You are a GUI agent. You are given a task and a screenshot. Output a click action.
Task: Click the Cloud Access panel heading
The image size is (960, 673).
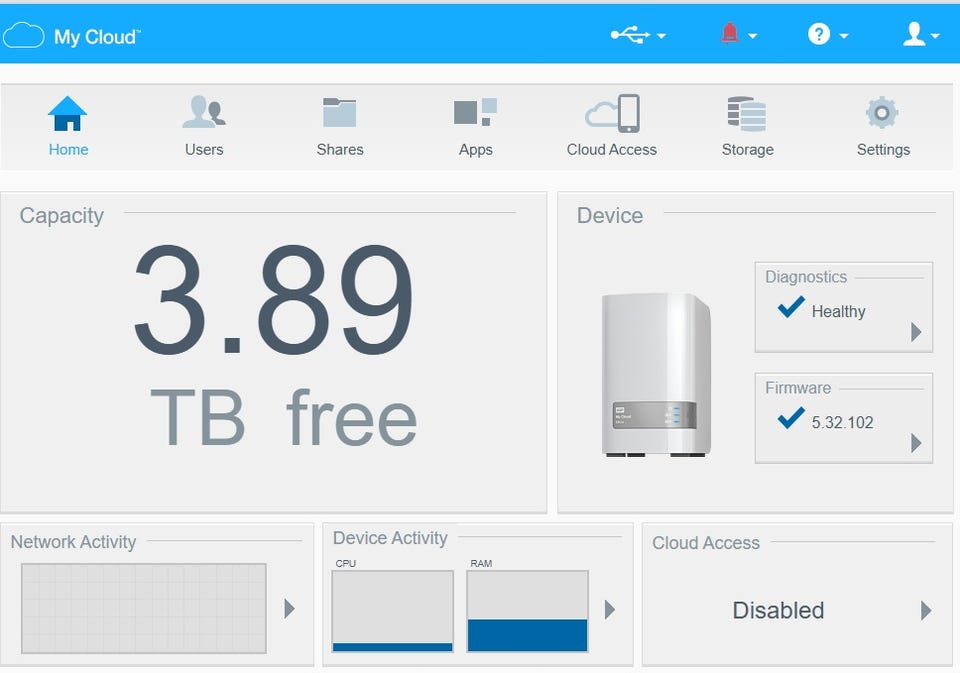click(706, 543)
